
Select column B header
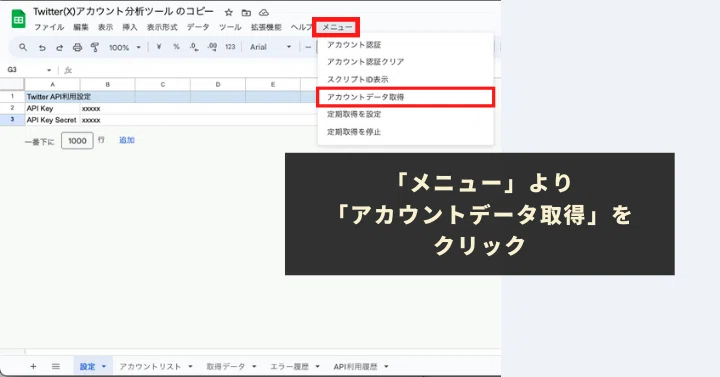coord(107,84)
